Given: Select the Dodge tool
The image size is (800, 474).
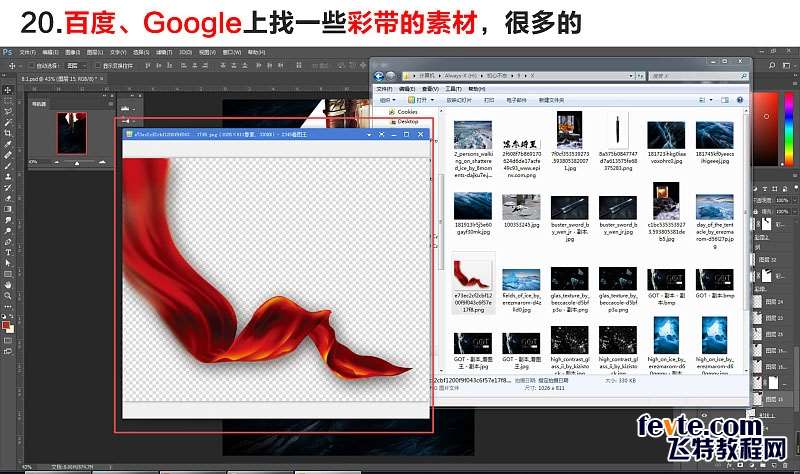Looking at the screenshot, I should (8, 231).
